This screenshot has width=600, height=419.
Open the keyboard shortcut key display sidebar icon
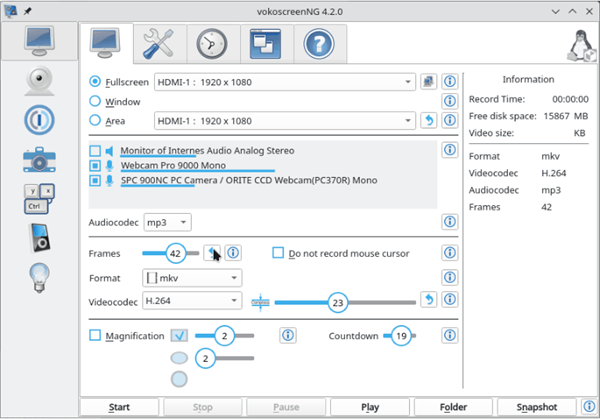[x=38, y=196]
